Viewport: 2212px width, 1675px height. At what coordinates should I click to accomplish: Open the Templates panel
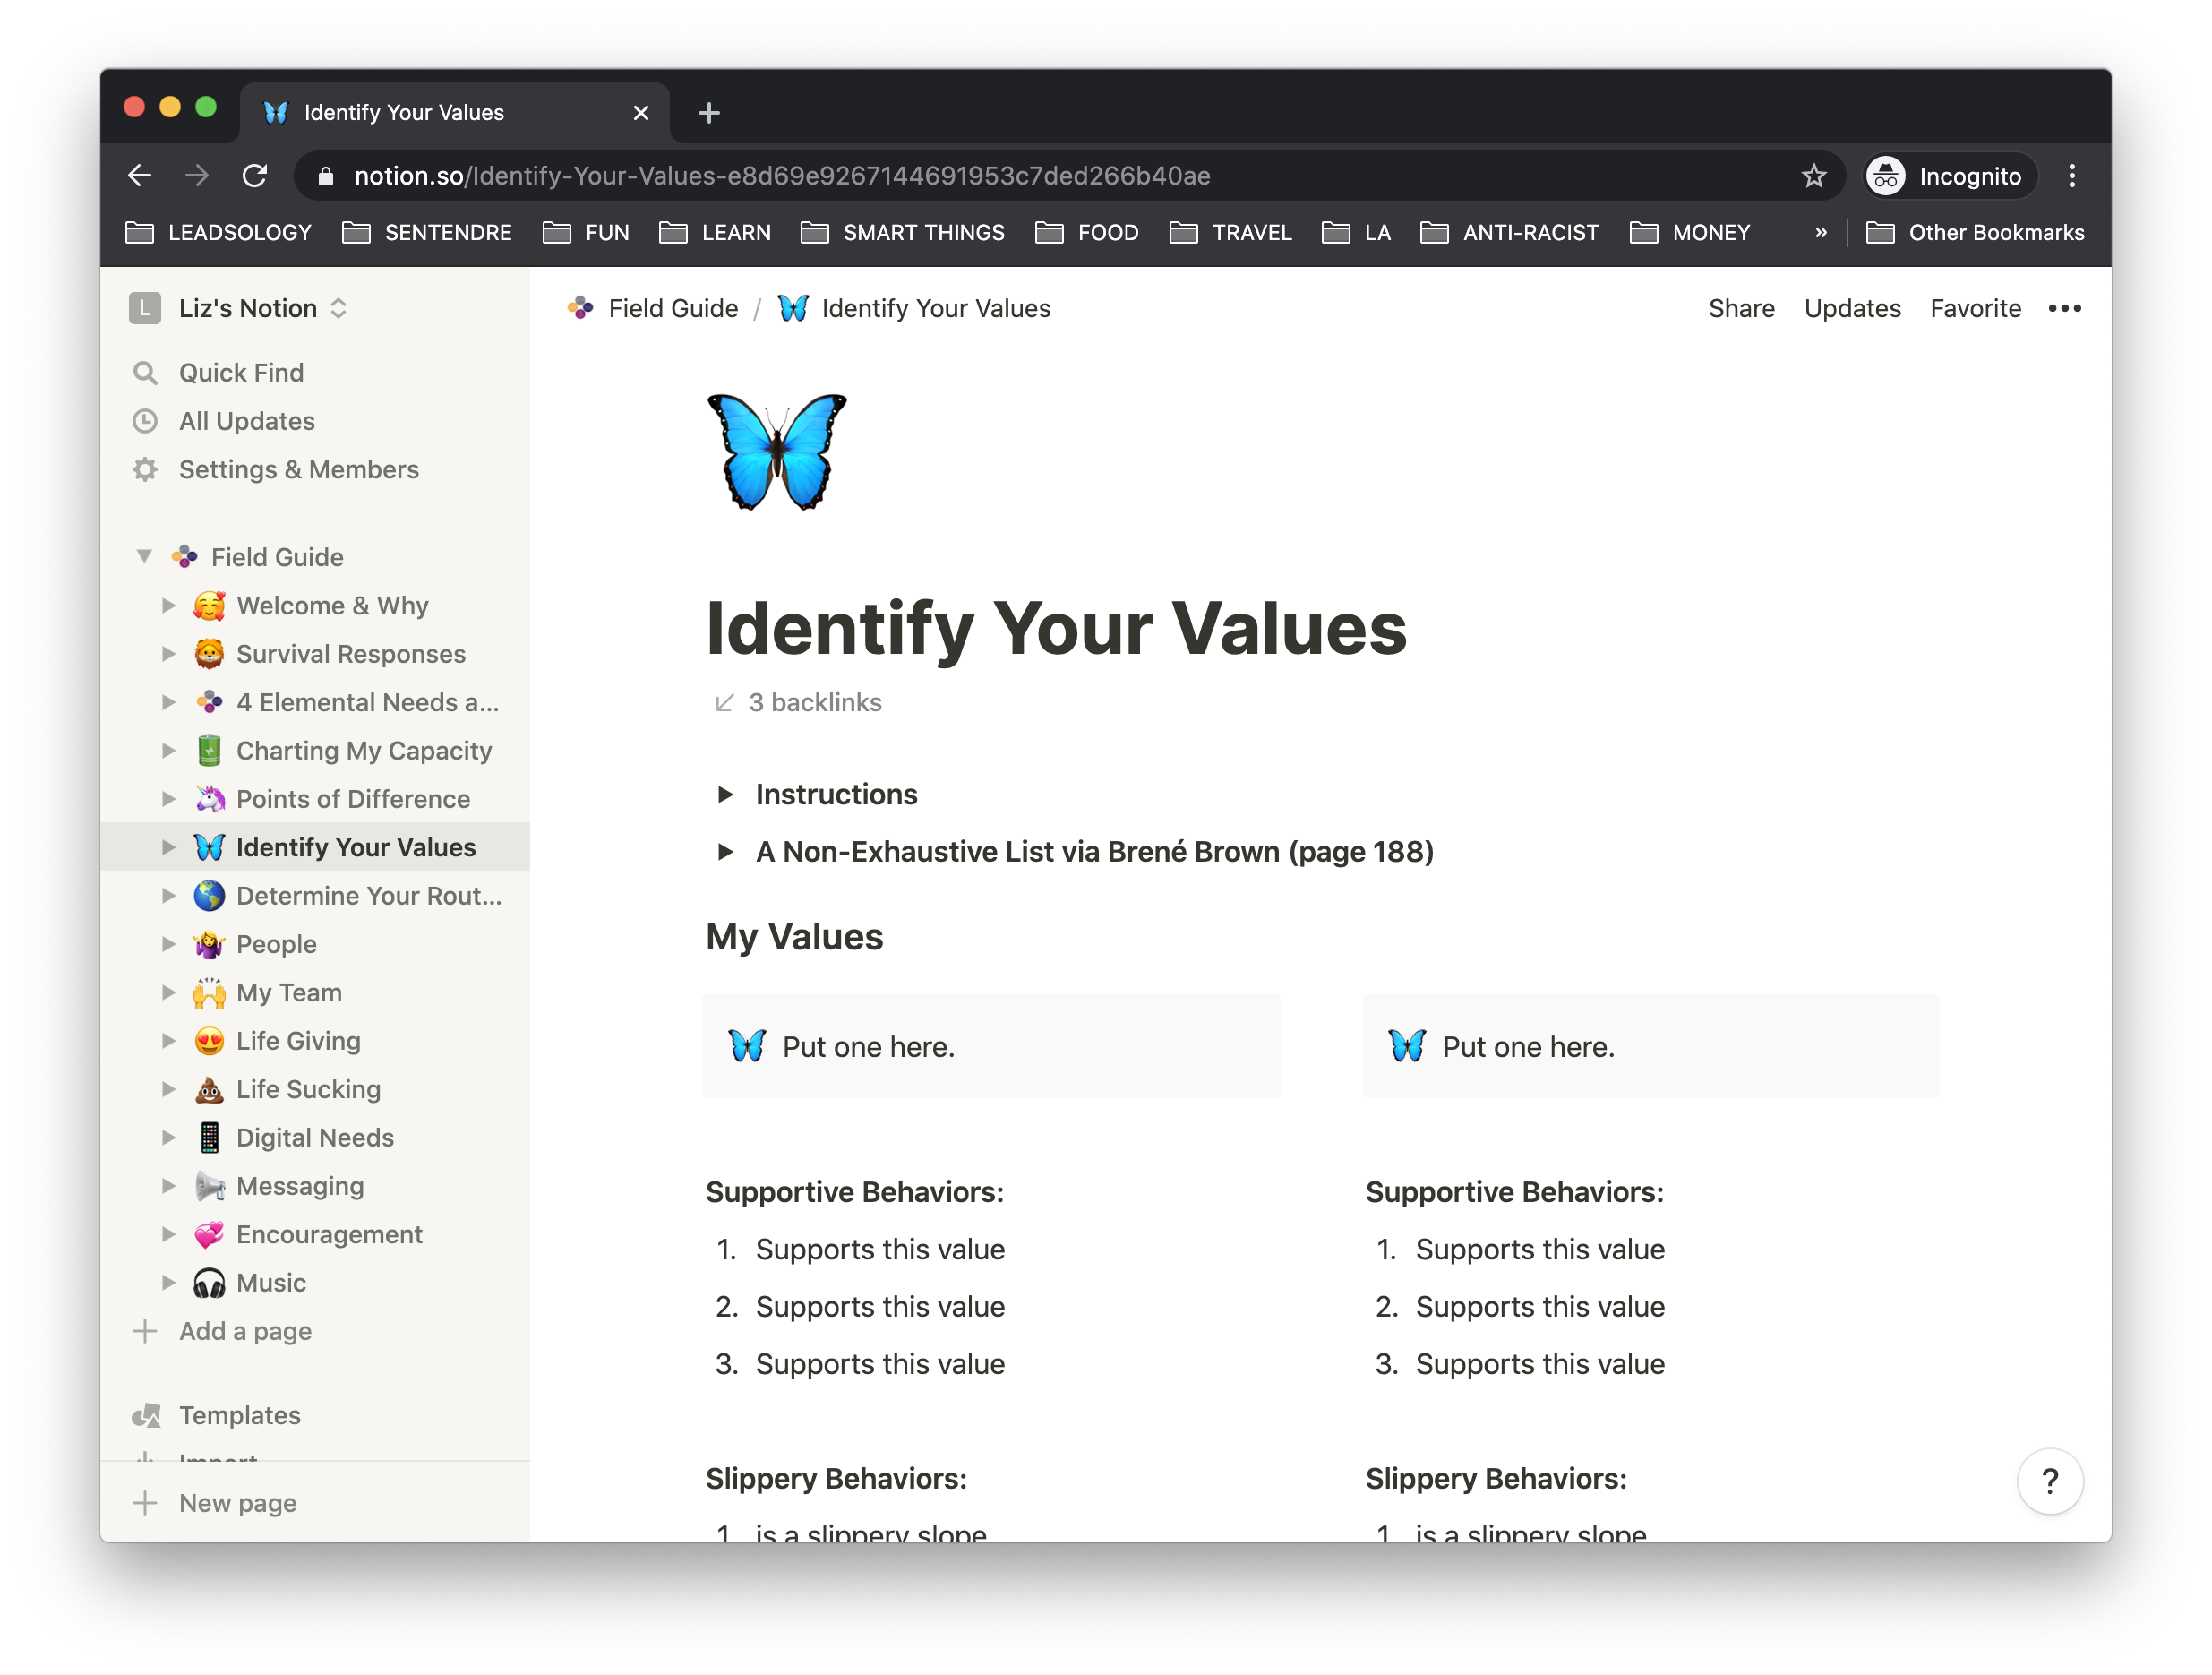tap(239, 1414)
